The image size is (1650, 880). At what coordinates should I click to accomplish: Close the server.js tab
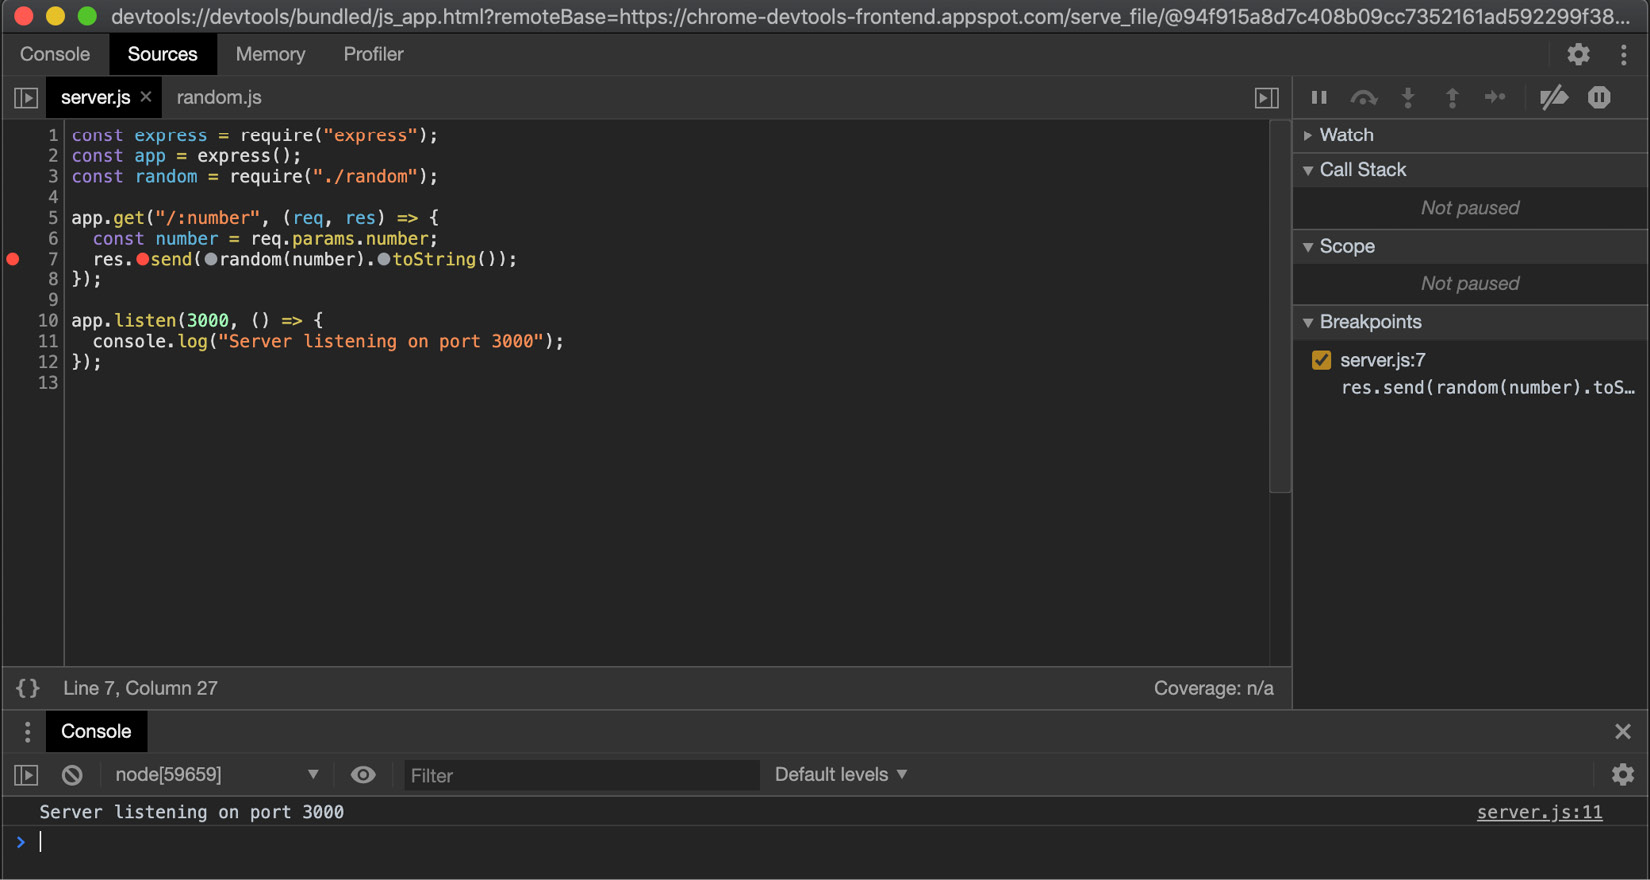[x=146, y=97]
